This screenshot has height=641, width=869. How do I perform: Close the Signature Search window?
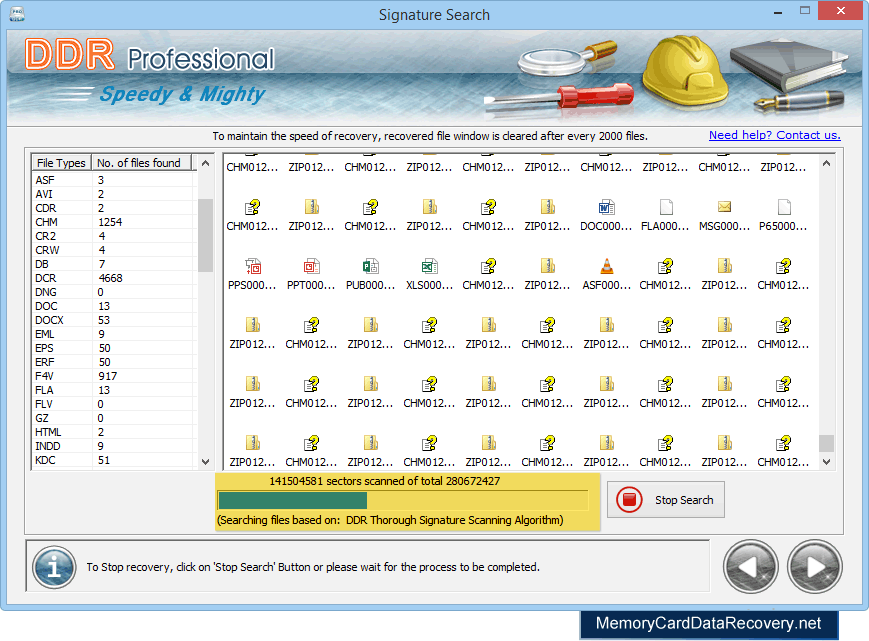tap(841, 11)
